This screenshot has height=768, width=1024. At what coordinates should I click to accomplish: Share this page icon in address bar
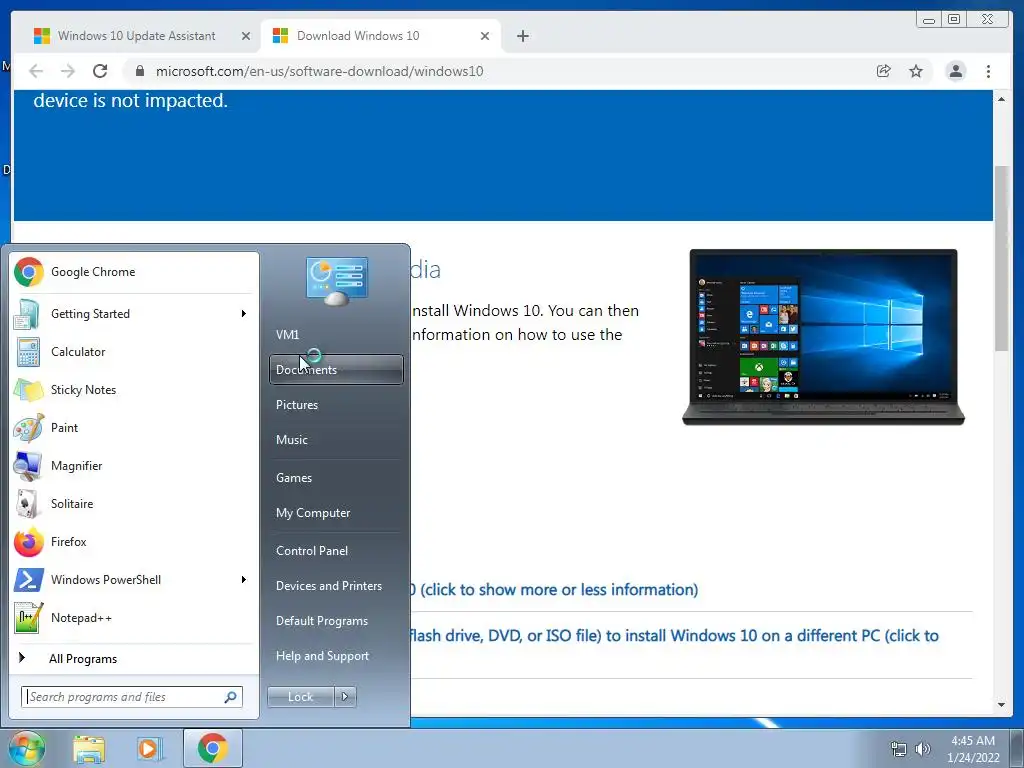[x=884, y=71]
